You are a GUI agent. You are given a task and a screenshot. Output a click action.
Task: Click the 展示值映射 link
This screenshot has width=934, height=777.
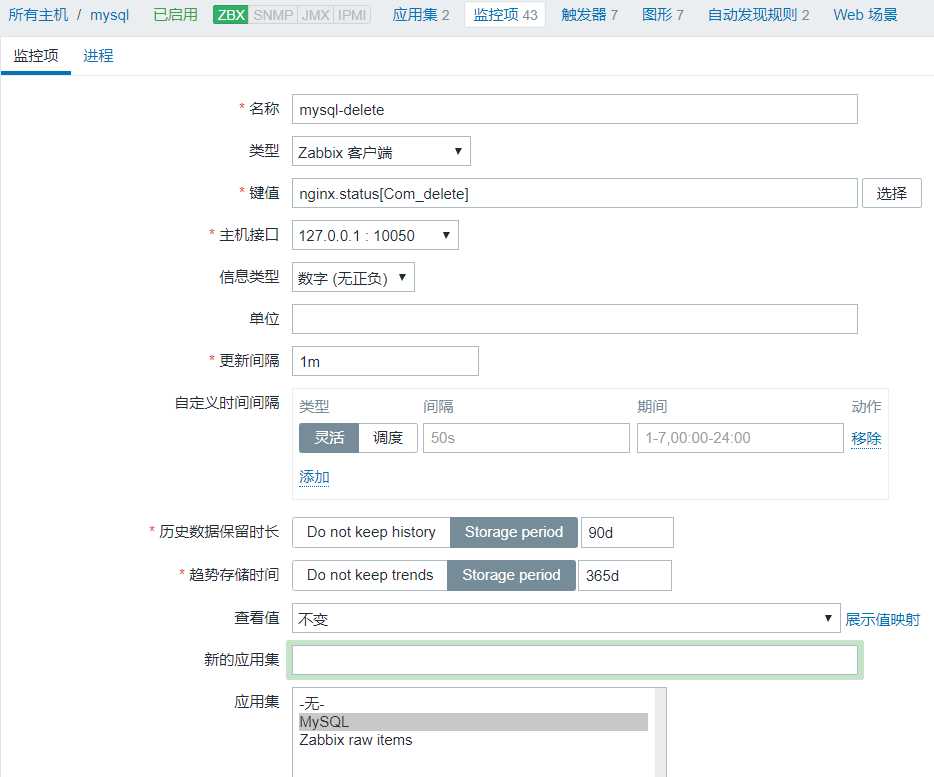[882, 619]
